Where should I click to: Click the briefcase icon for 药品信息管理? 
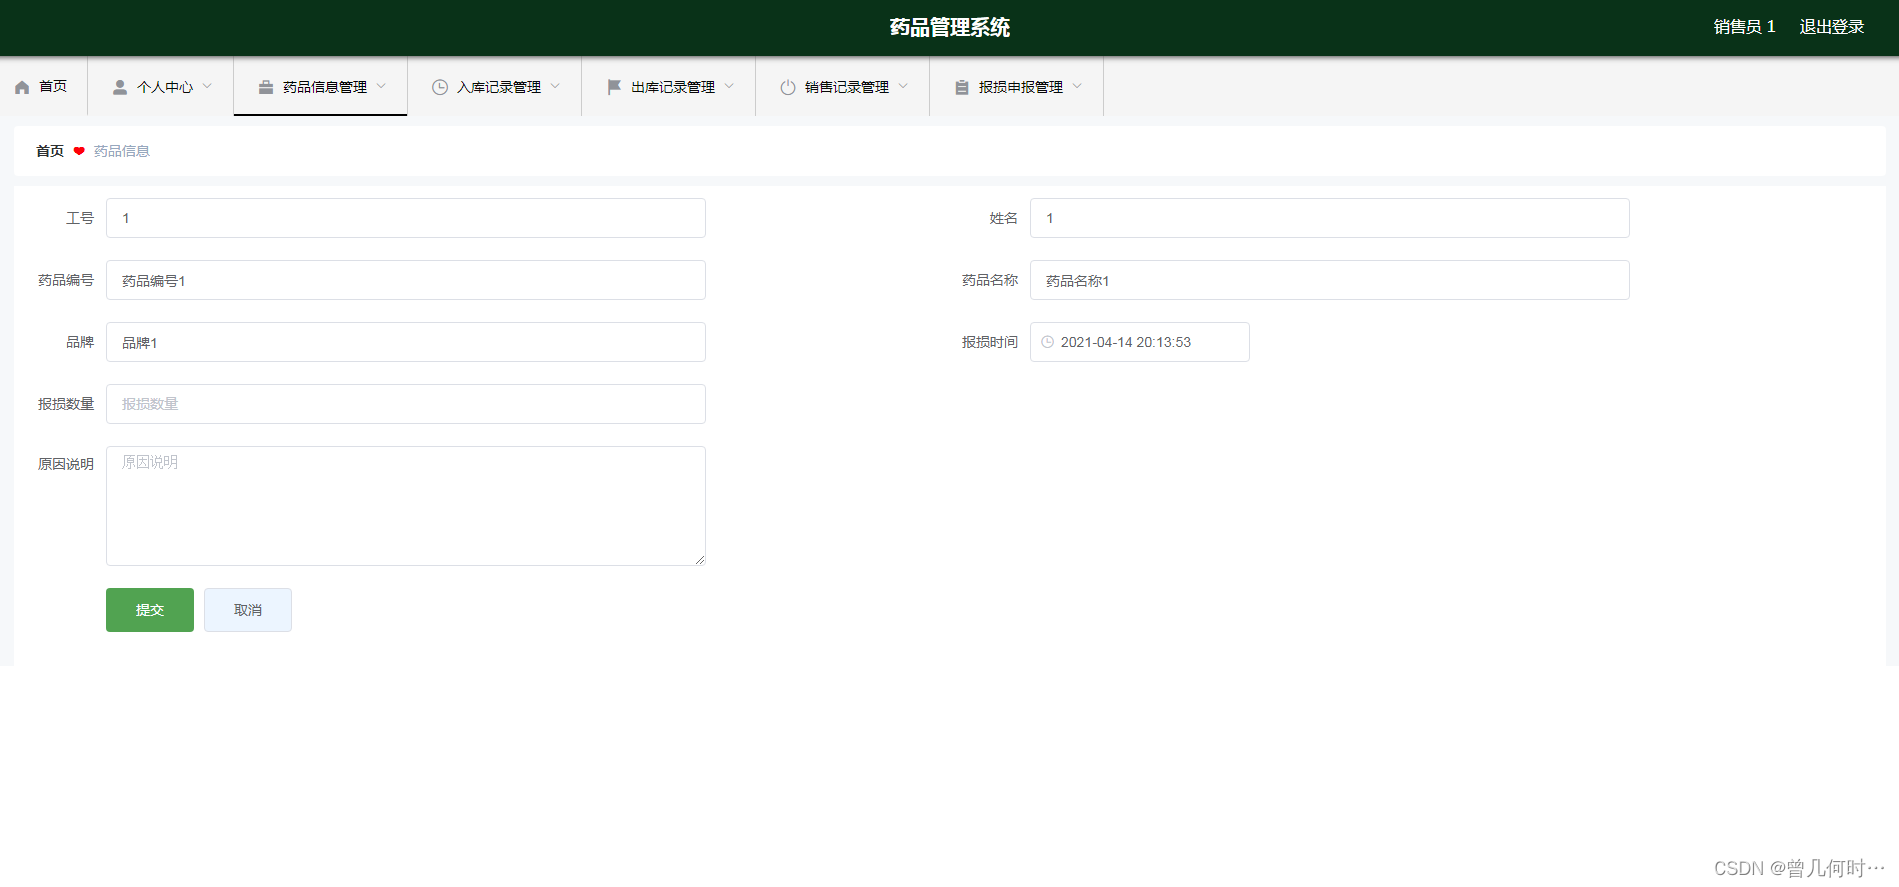click(x=266, y=87)
